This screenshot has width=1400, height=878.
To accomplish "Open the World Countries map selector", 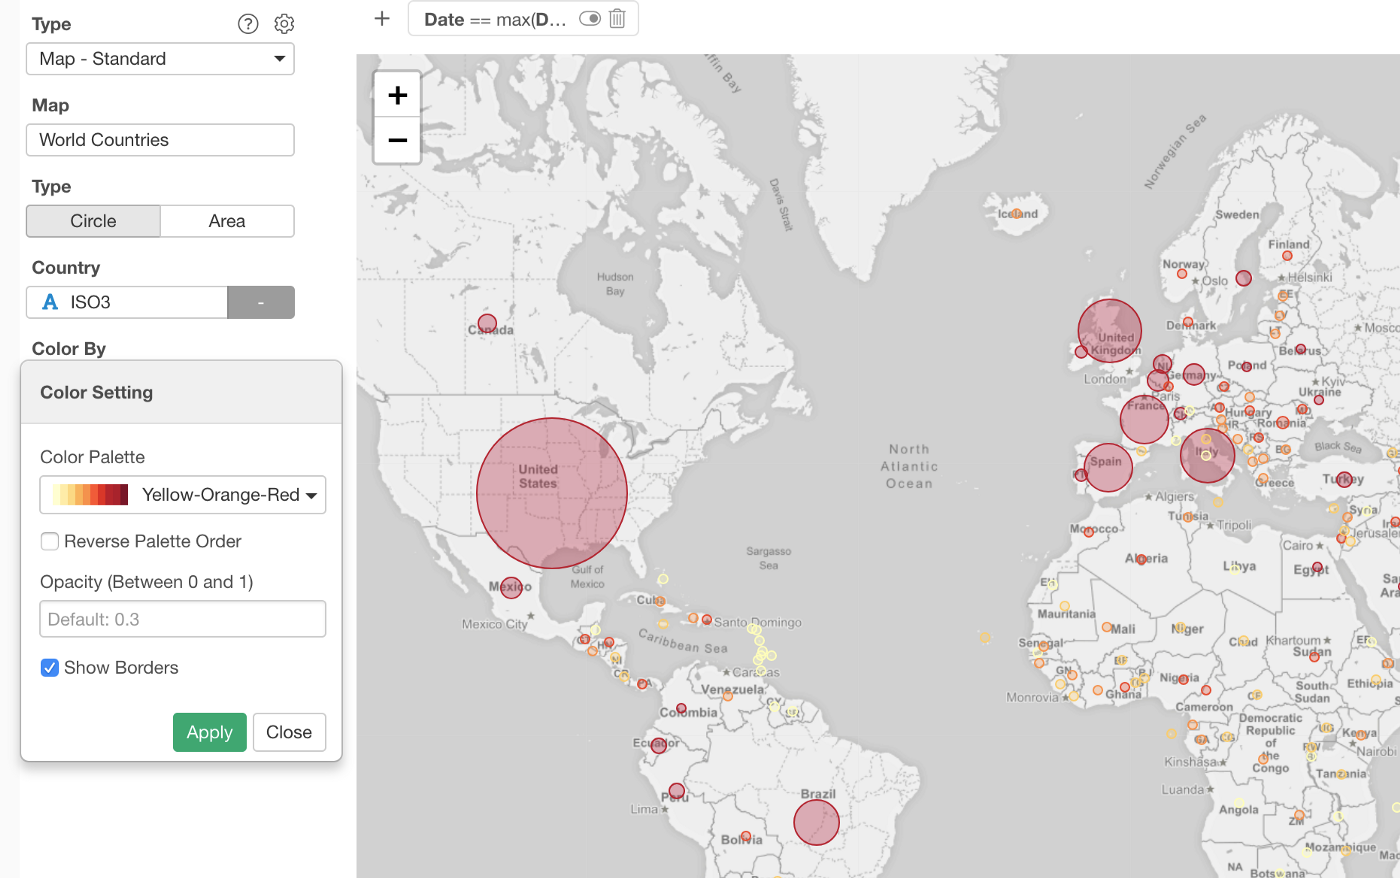I will (x=160, y=140).
